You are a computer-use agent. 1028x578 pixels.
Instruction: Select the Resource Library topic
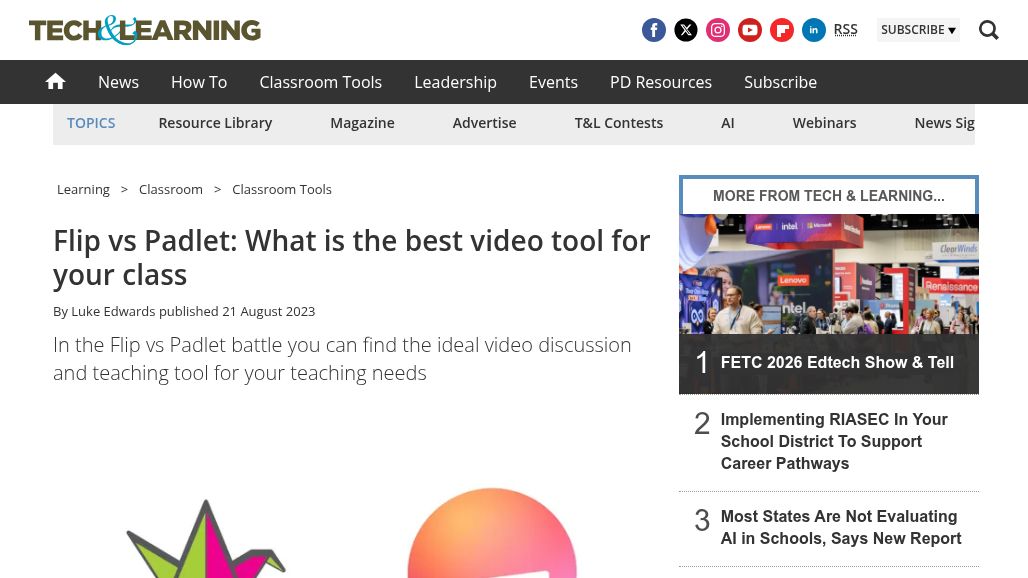tap(215, 122)
